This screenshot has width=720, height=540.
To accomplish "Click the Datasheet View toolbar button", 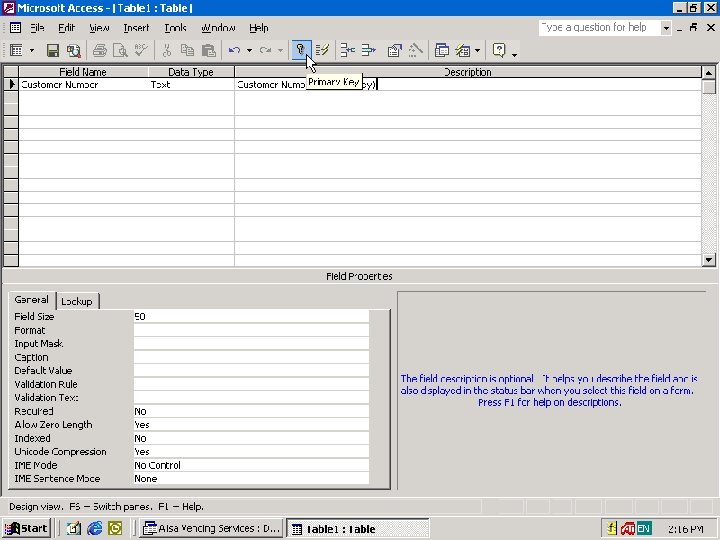I will click(x=16, y=50).
